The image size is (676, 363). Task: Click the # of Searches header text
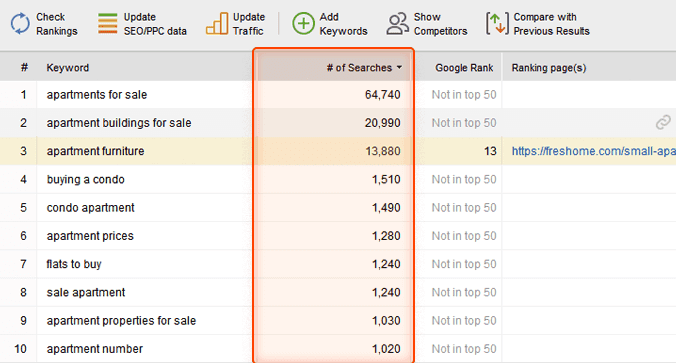[359, 68]
